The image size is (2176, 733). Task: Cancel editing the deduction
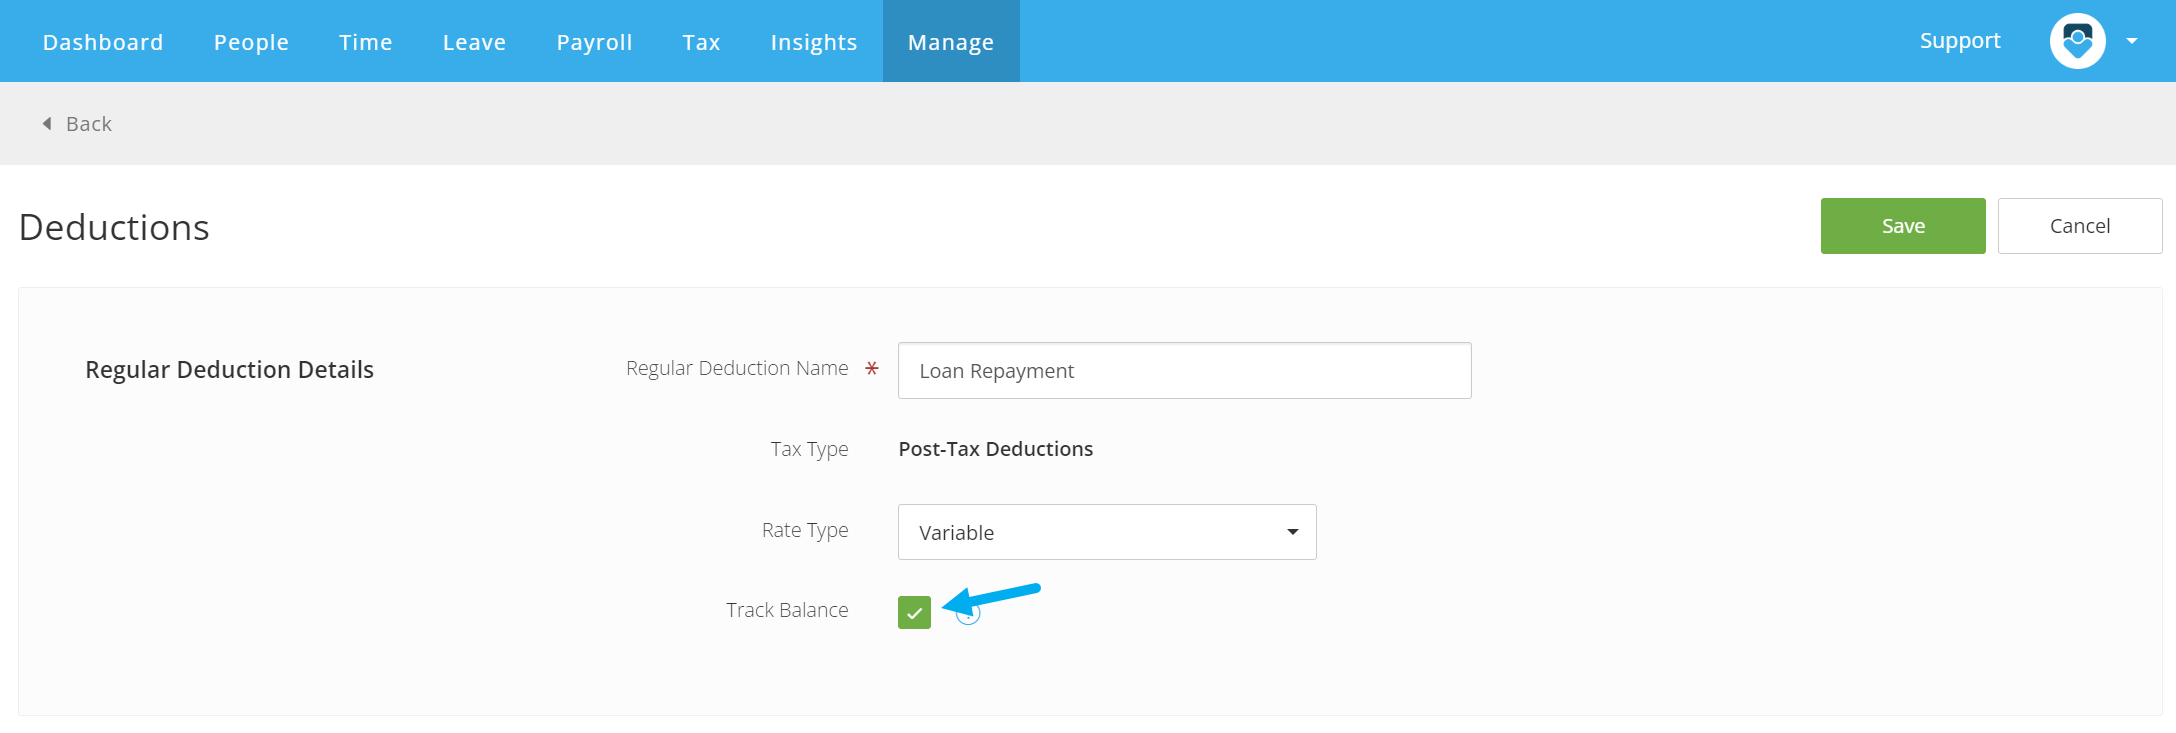pos(2080,226)
